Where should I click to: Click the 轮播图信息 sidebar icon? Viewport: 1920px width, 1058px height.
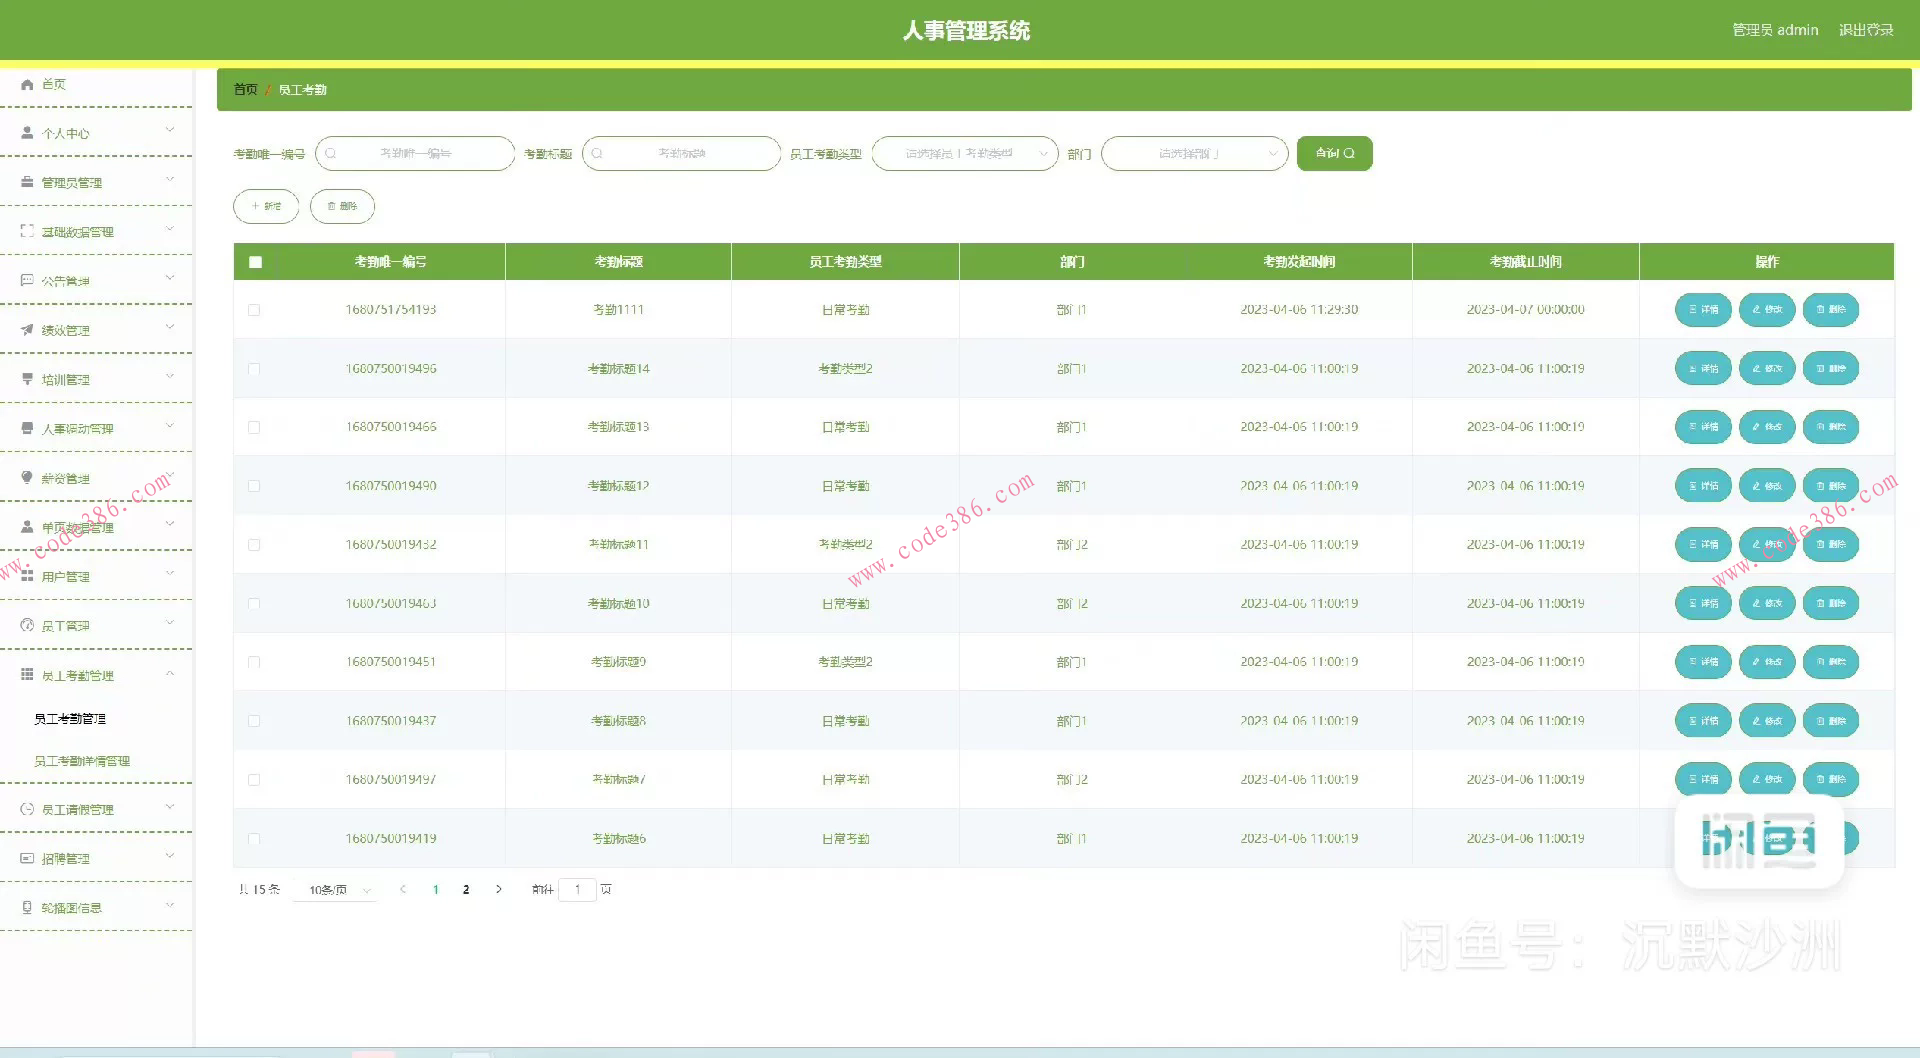click(x=27, y=908)
